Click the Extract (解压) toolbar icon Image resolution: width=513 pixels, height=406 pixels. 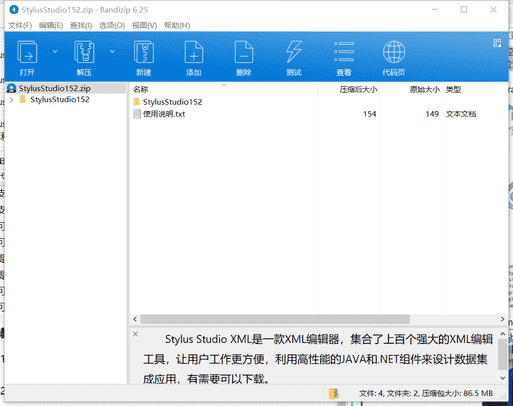click(84, 52)
